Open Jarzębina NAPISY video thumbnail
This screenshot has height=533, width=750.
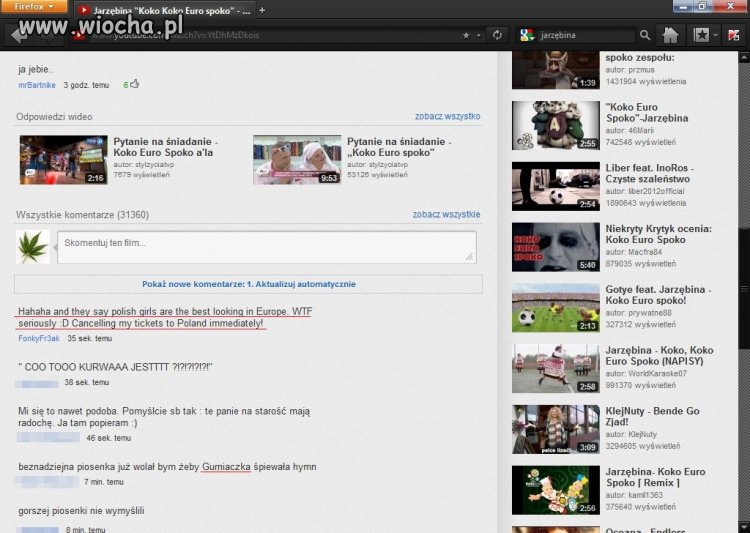coord(555,368)
